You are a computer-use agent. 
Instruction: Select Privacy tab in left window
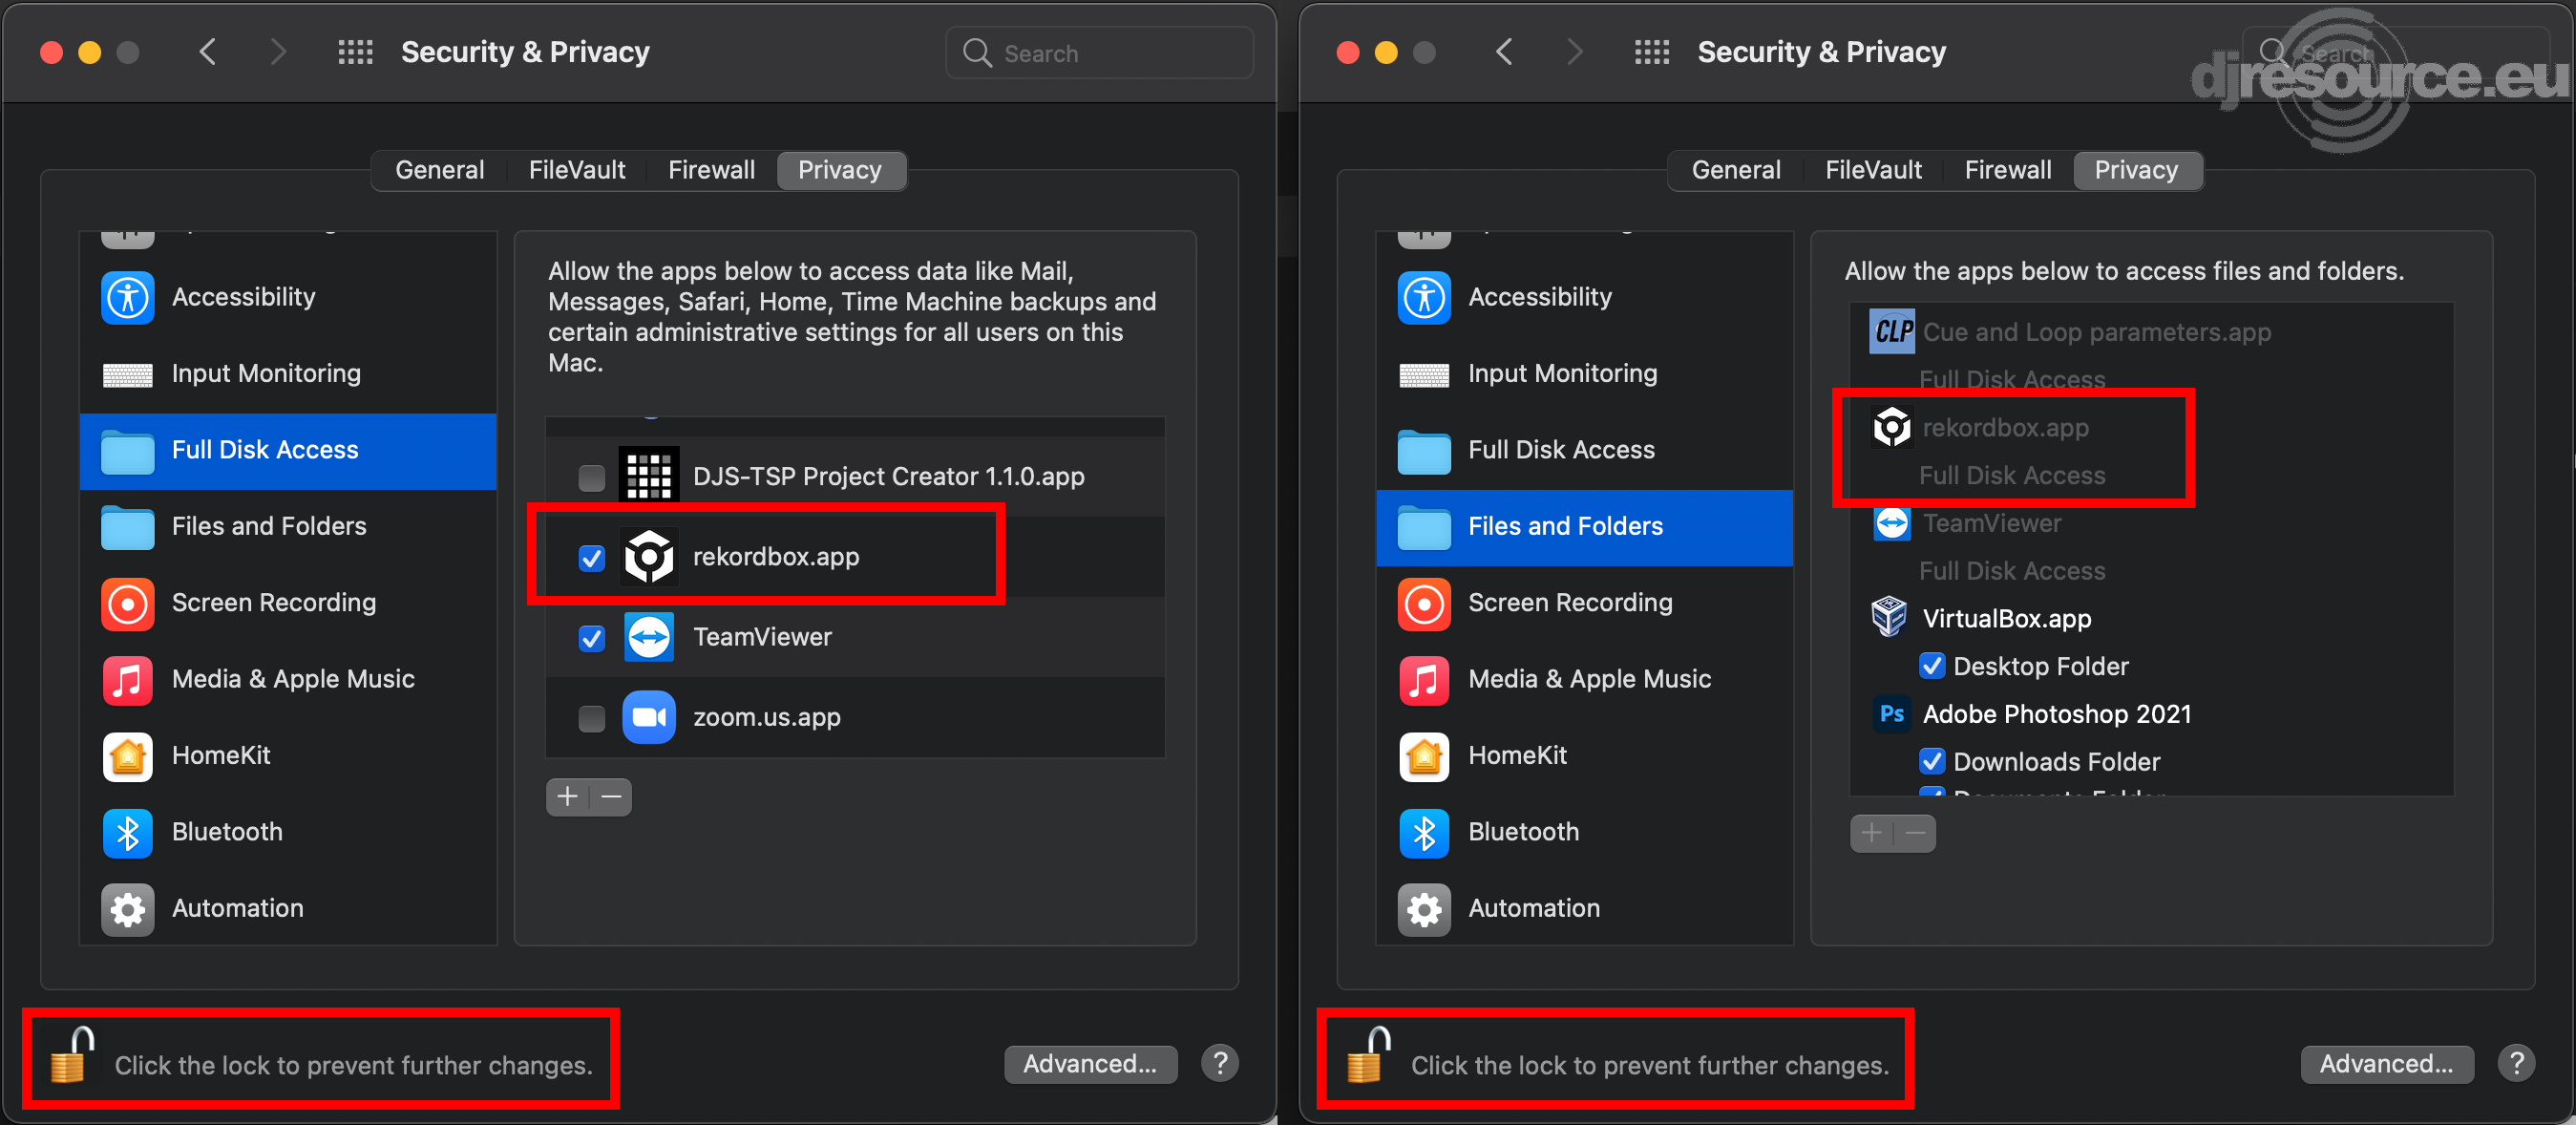(840, 170)
